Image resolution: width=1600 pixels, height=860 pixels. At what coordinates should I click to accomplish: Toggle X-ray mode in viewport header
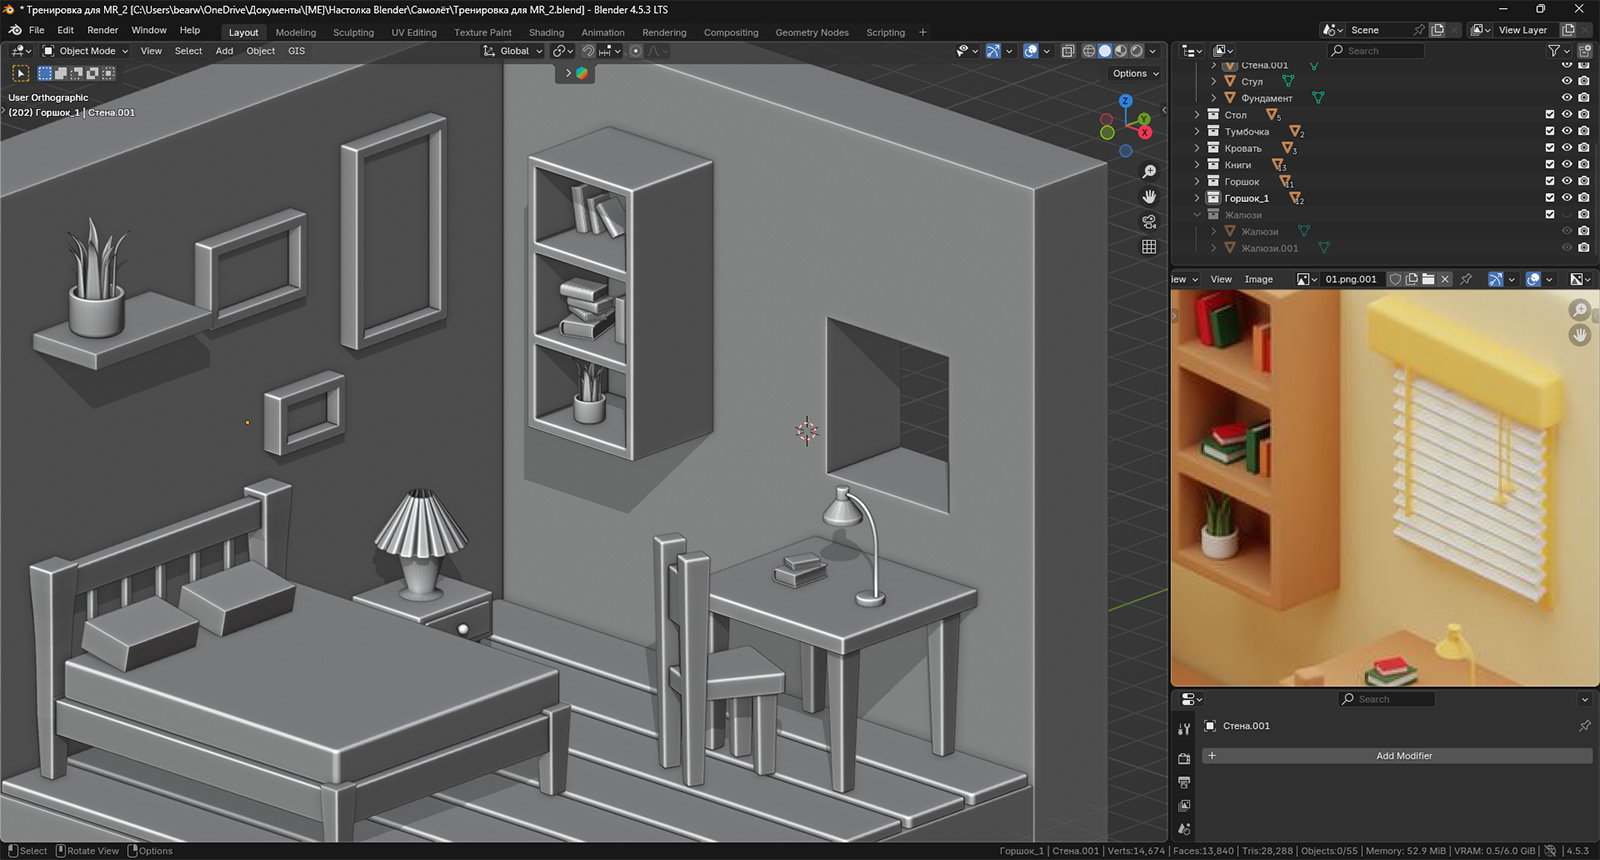coord(1068,51)
